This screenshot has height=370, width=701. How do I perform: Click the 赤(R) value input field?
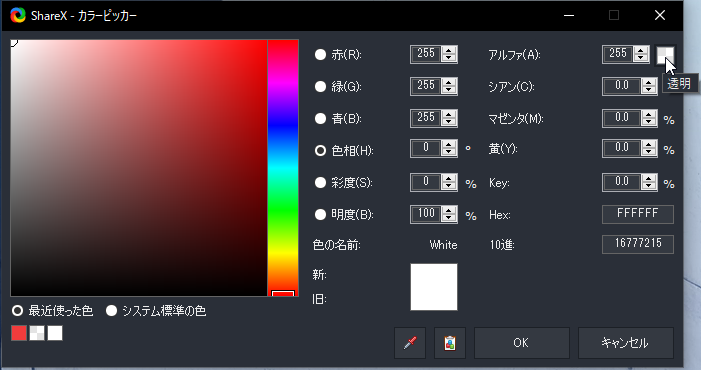tap(426, 55)
